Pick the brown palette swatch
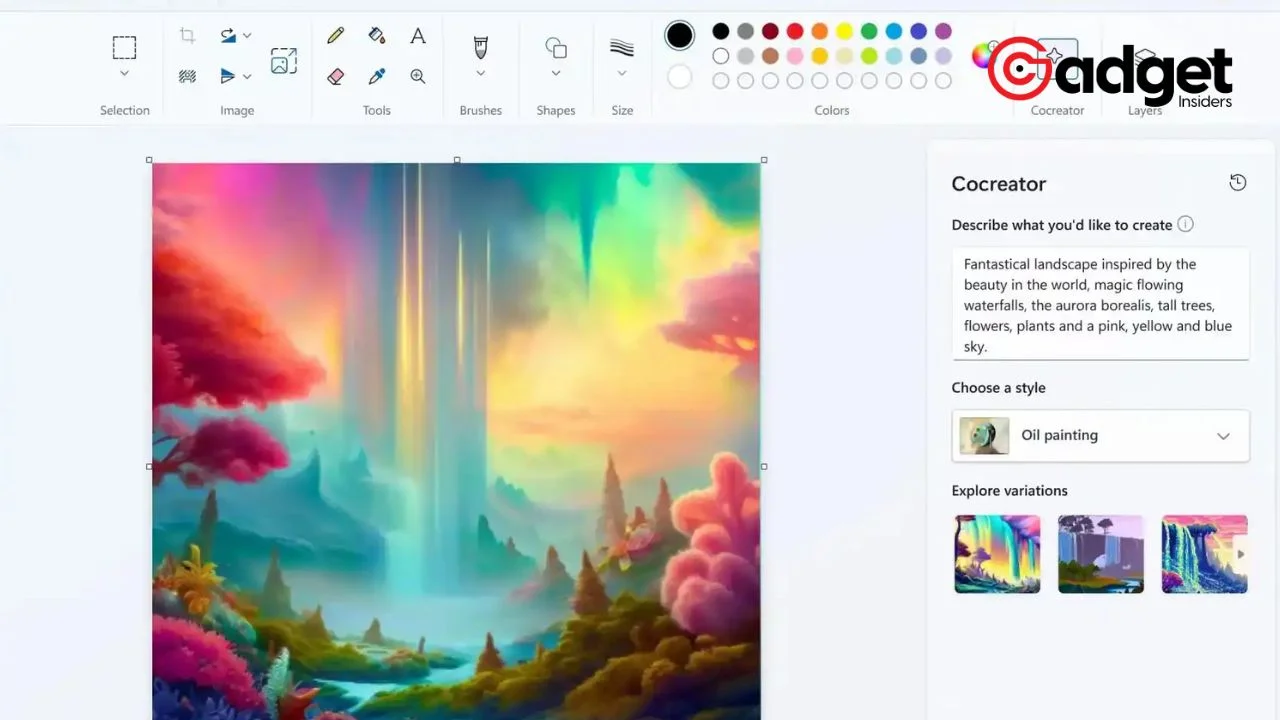This screenshot has width=1280, height=720. point(770,56)
